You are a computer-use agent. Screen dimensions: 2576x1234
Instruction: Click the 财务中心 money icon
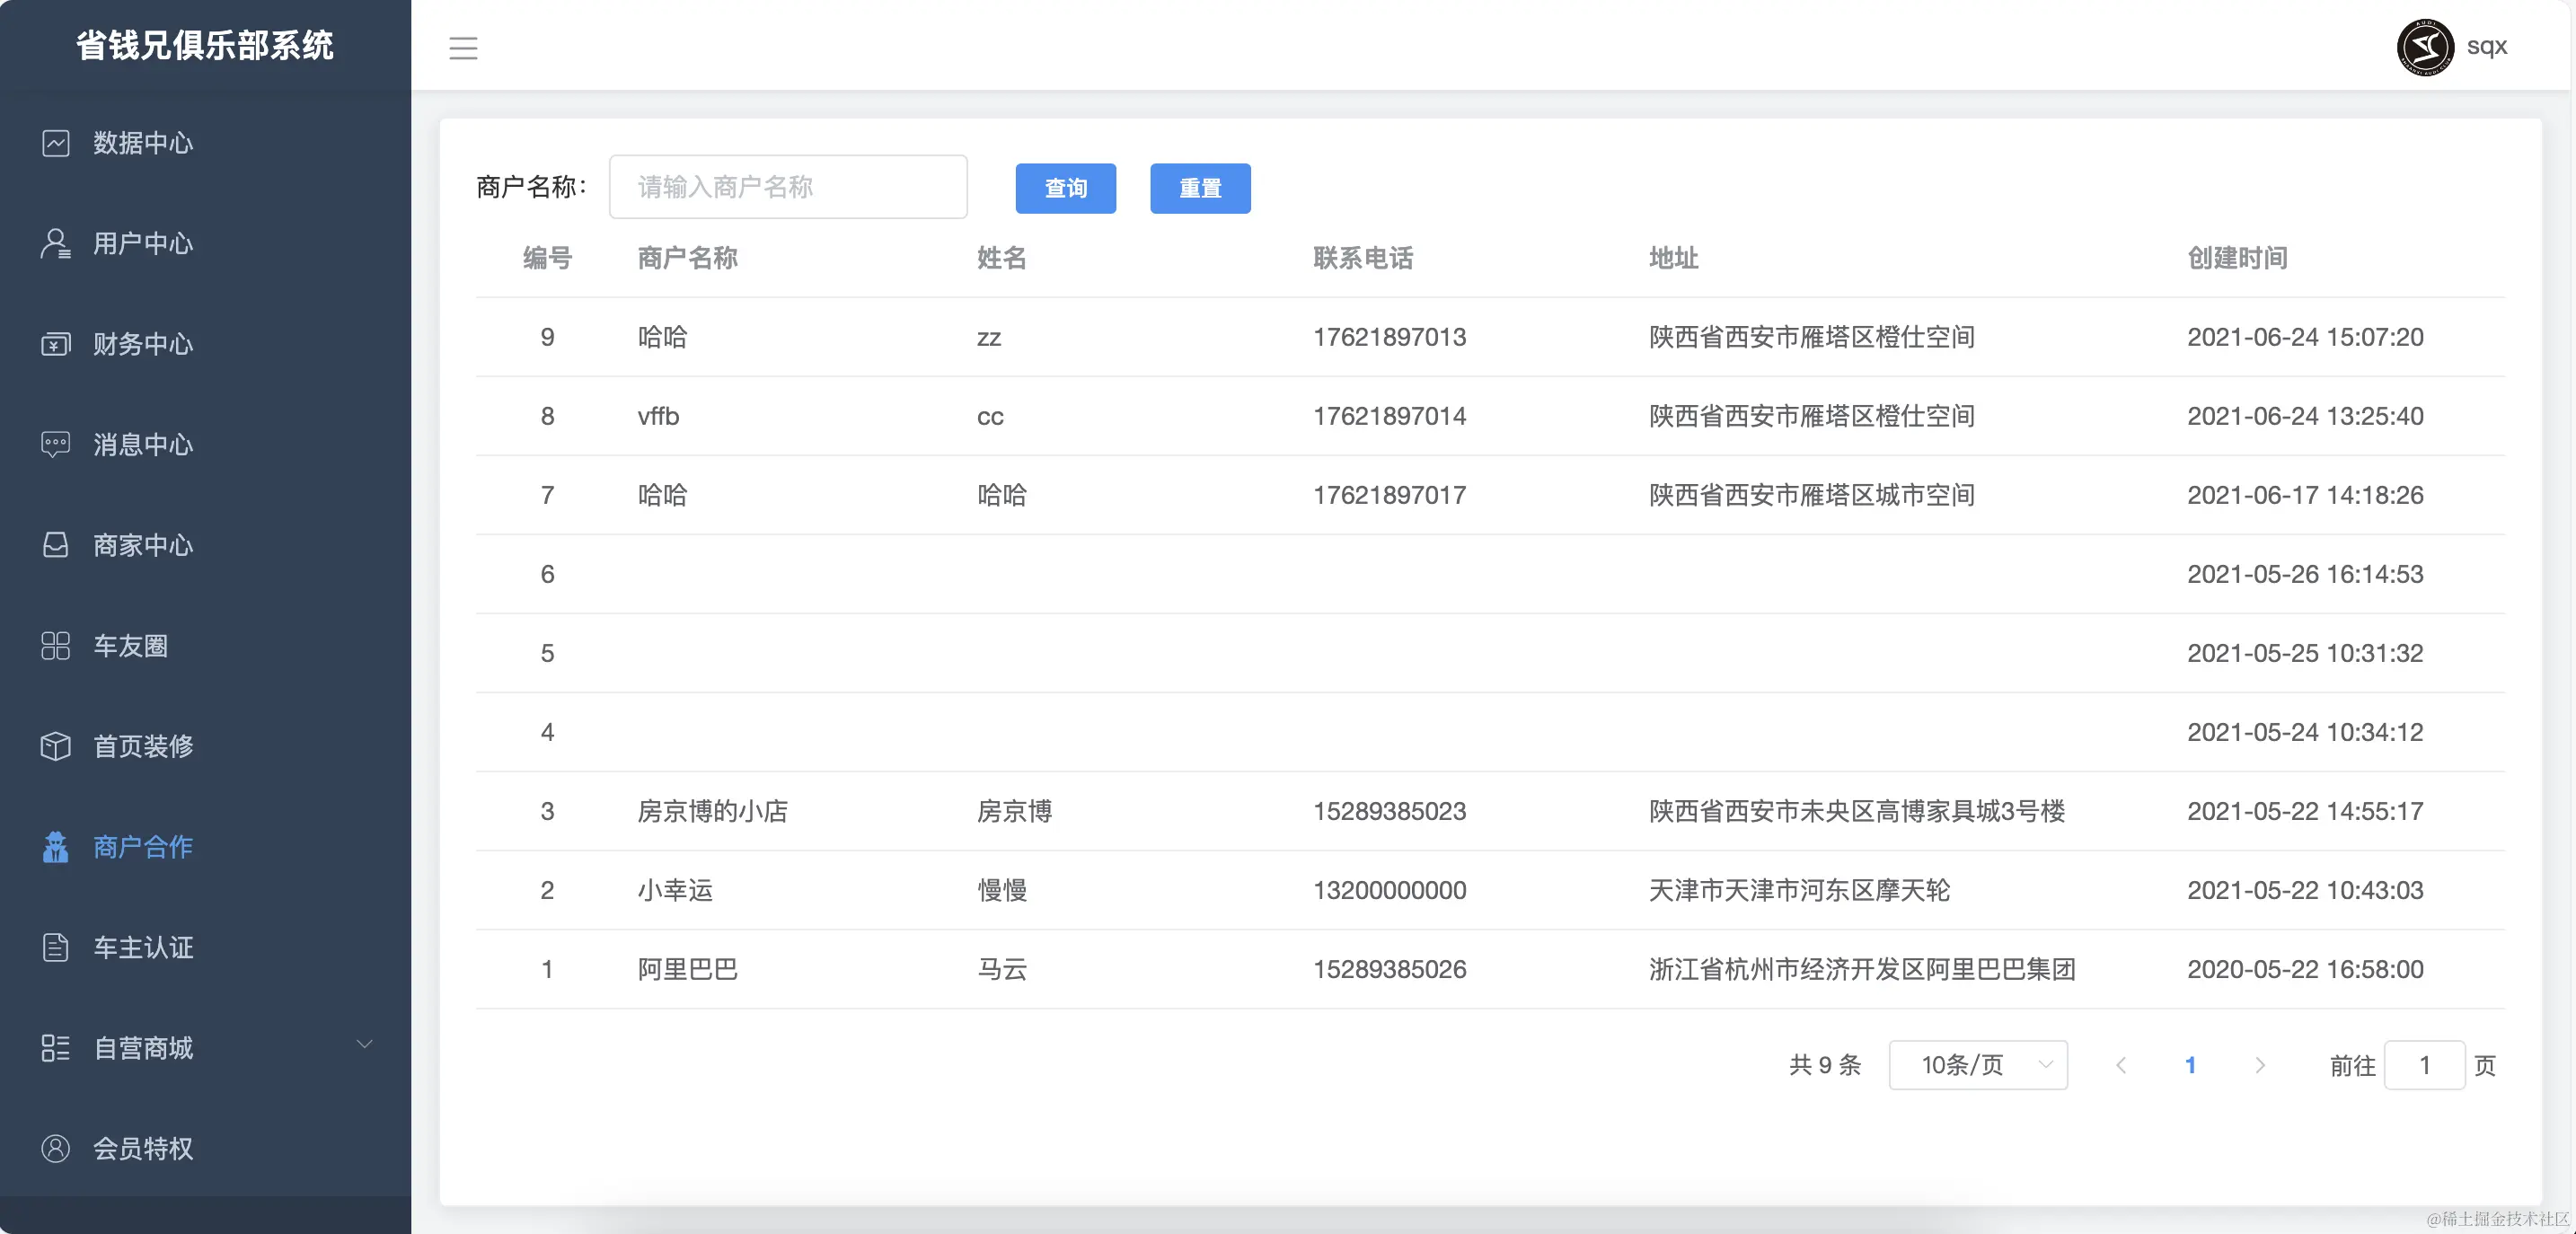coord(56,344)
